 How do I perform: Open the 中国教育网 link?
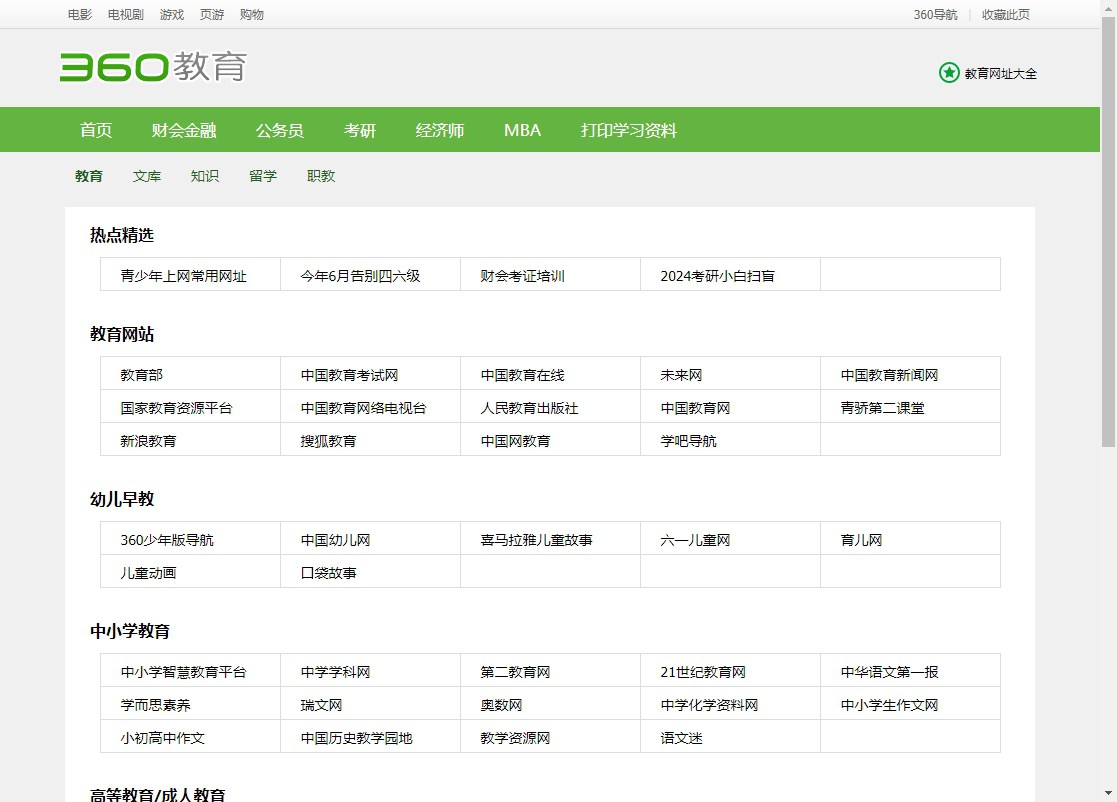695,408
